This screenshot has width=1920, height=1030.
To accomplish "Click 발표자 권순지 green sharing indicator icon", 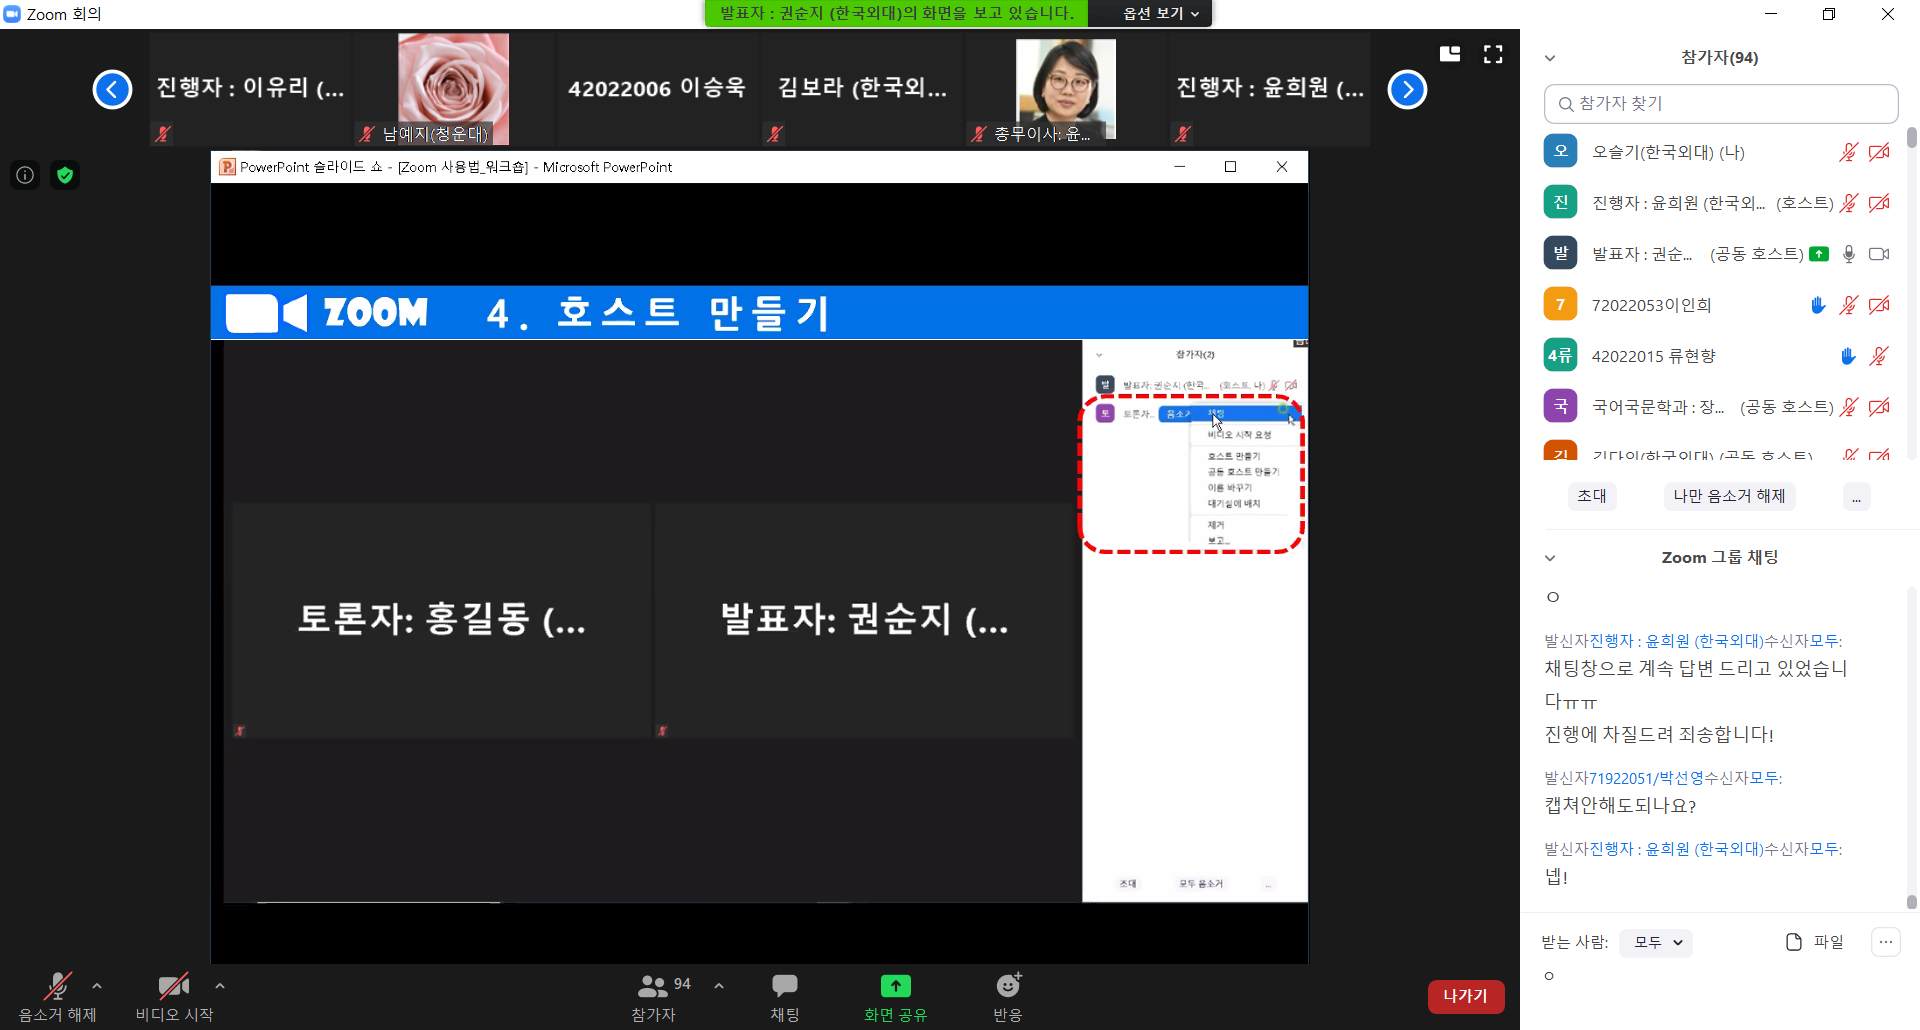I will pos(1819,254).
